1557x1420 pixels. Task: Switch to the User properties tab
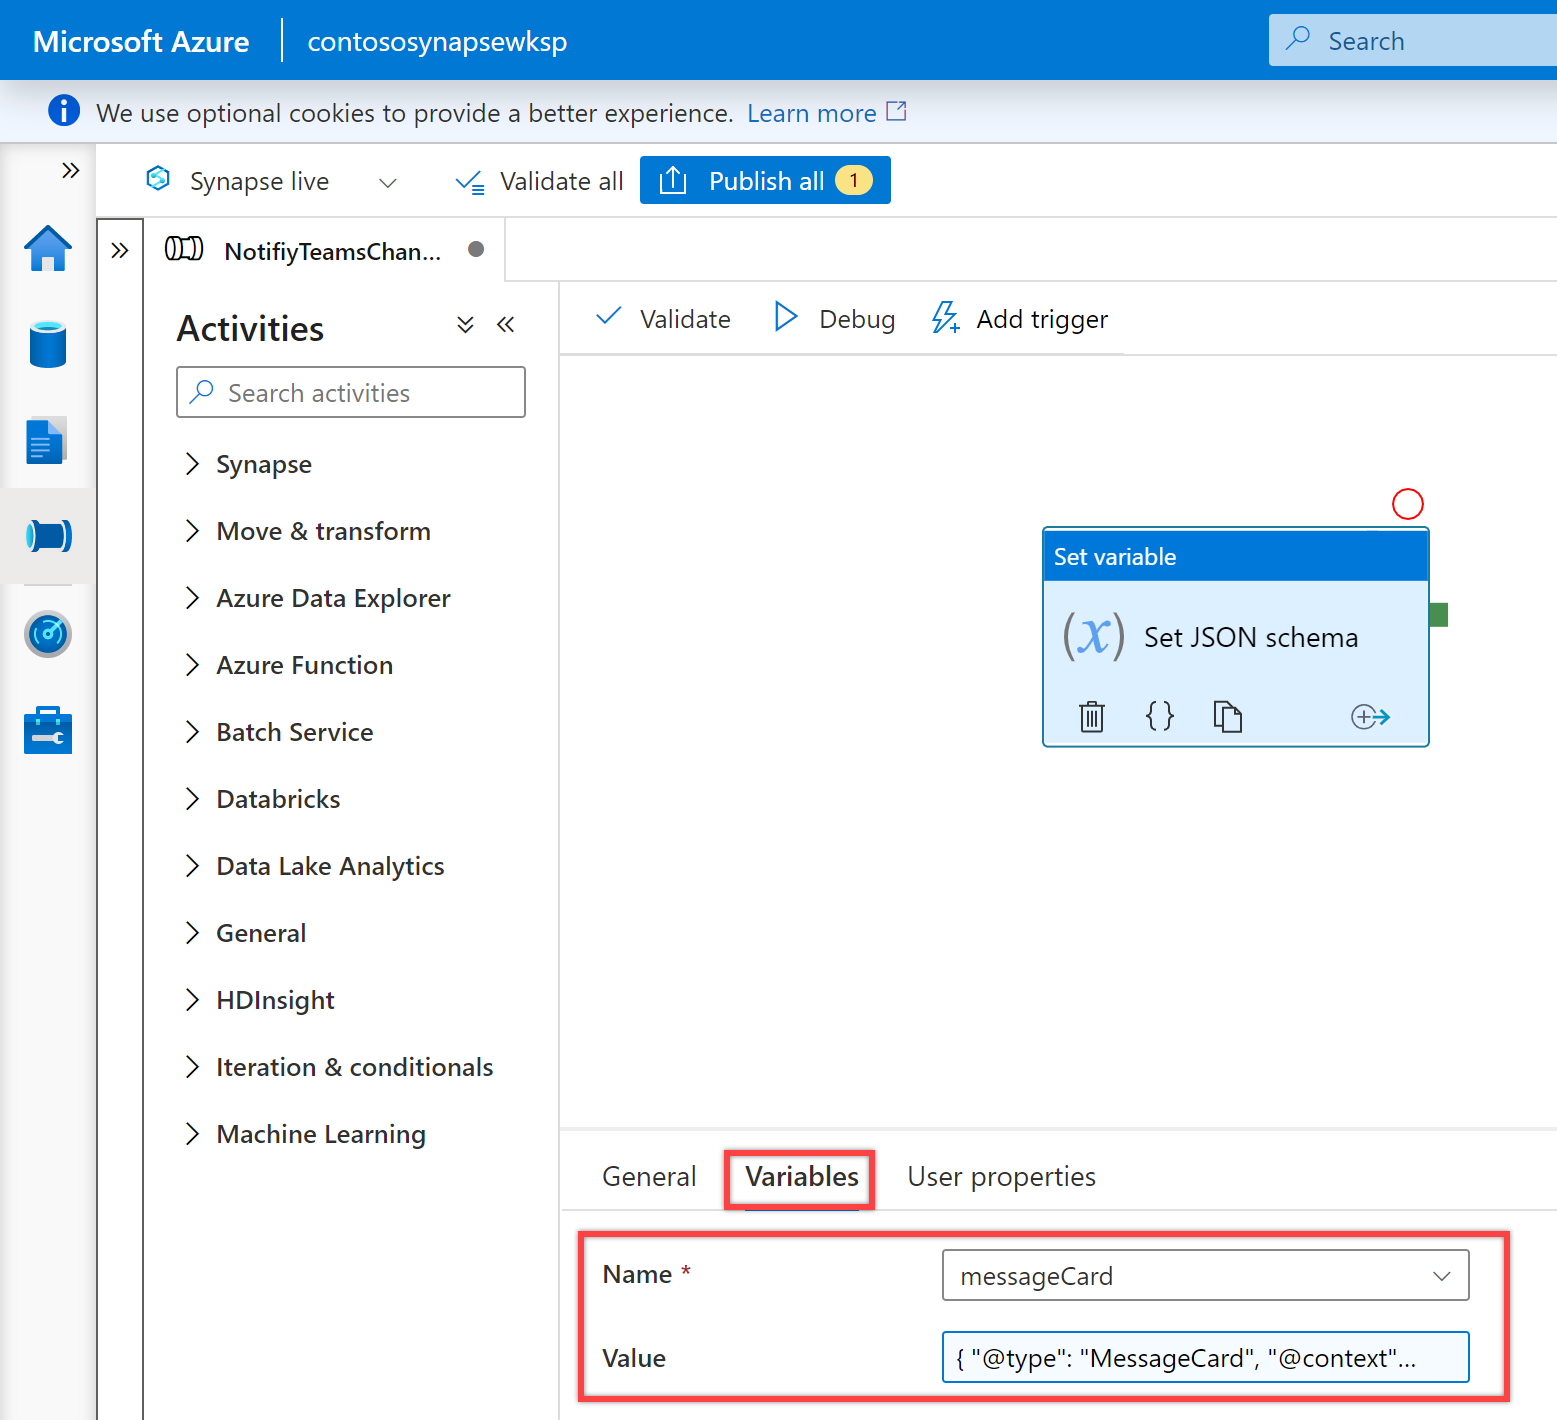(1000, 1176)
